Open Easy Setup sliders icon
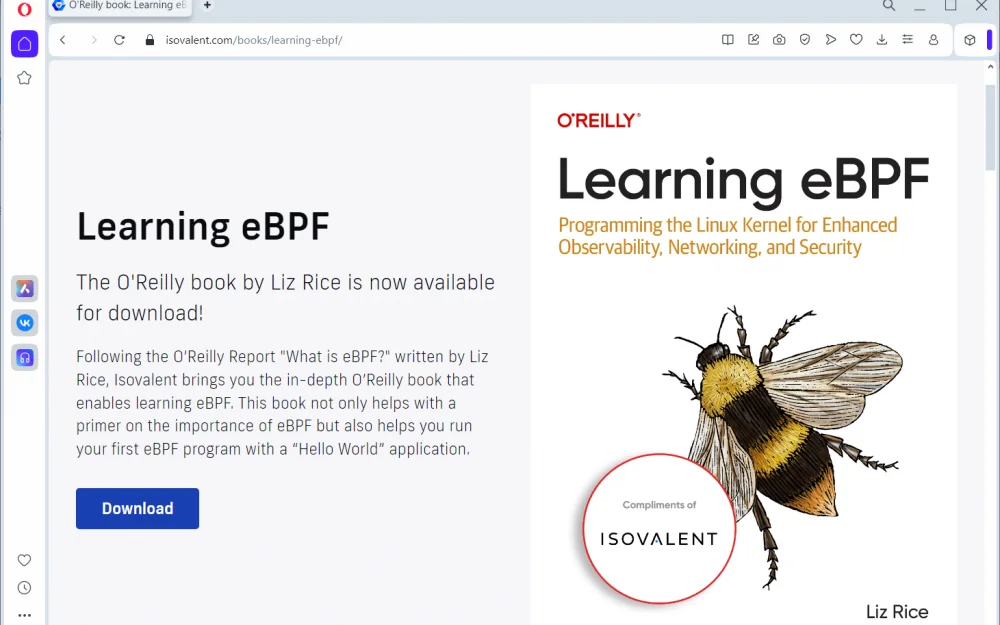Image resolution: width=1000 pixels, height=625 pixels. [x=908, y=40]
